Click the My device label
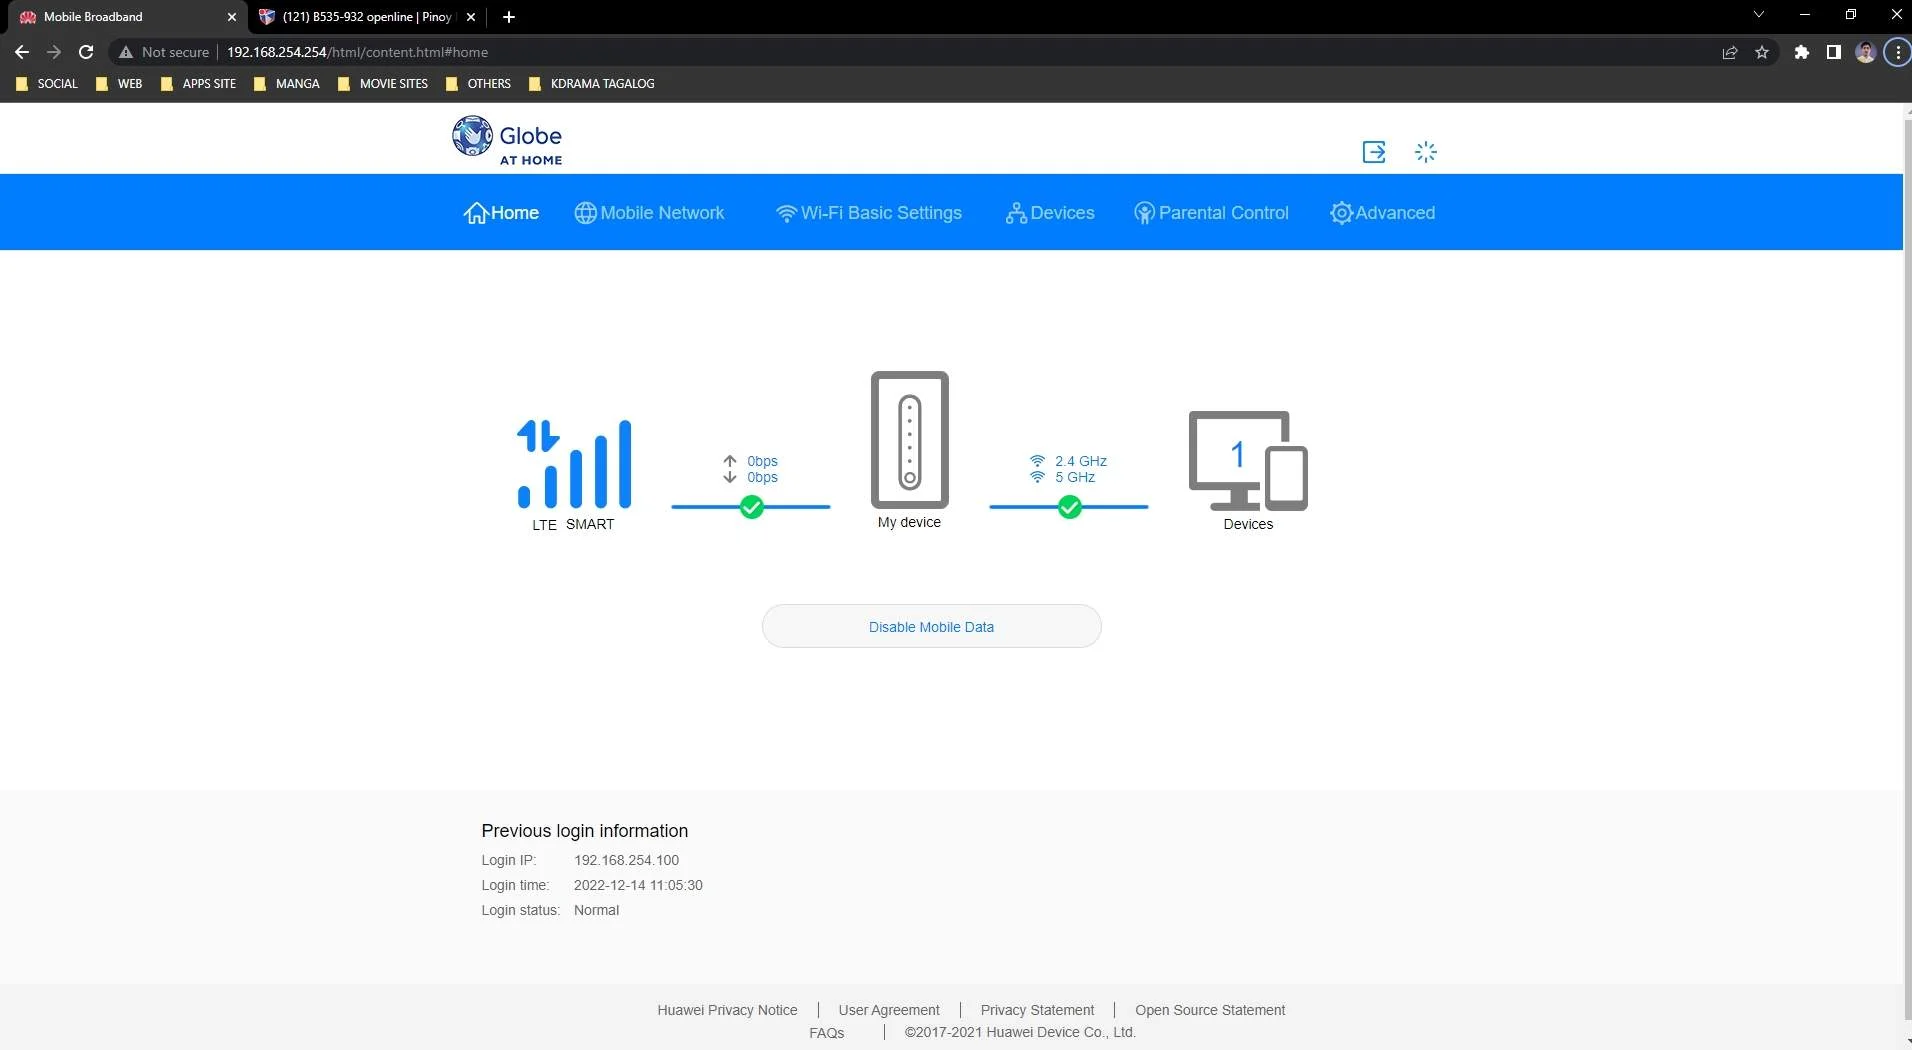The image size is (1912, 1050). coord(909,522)
